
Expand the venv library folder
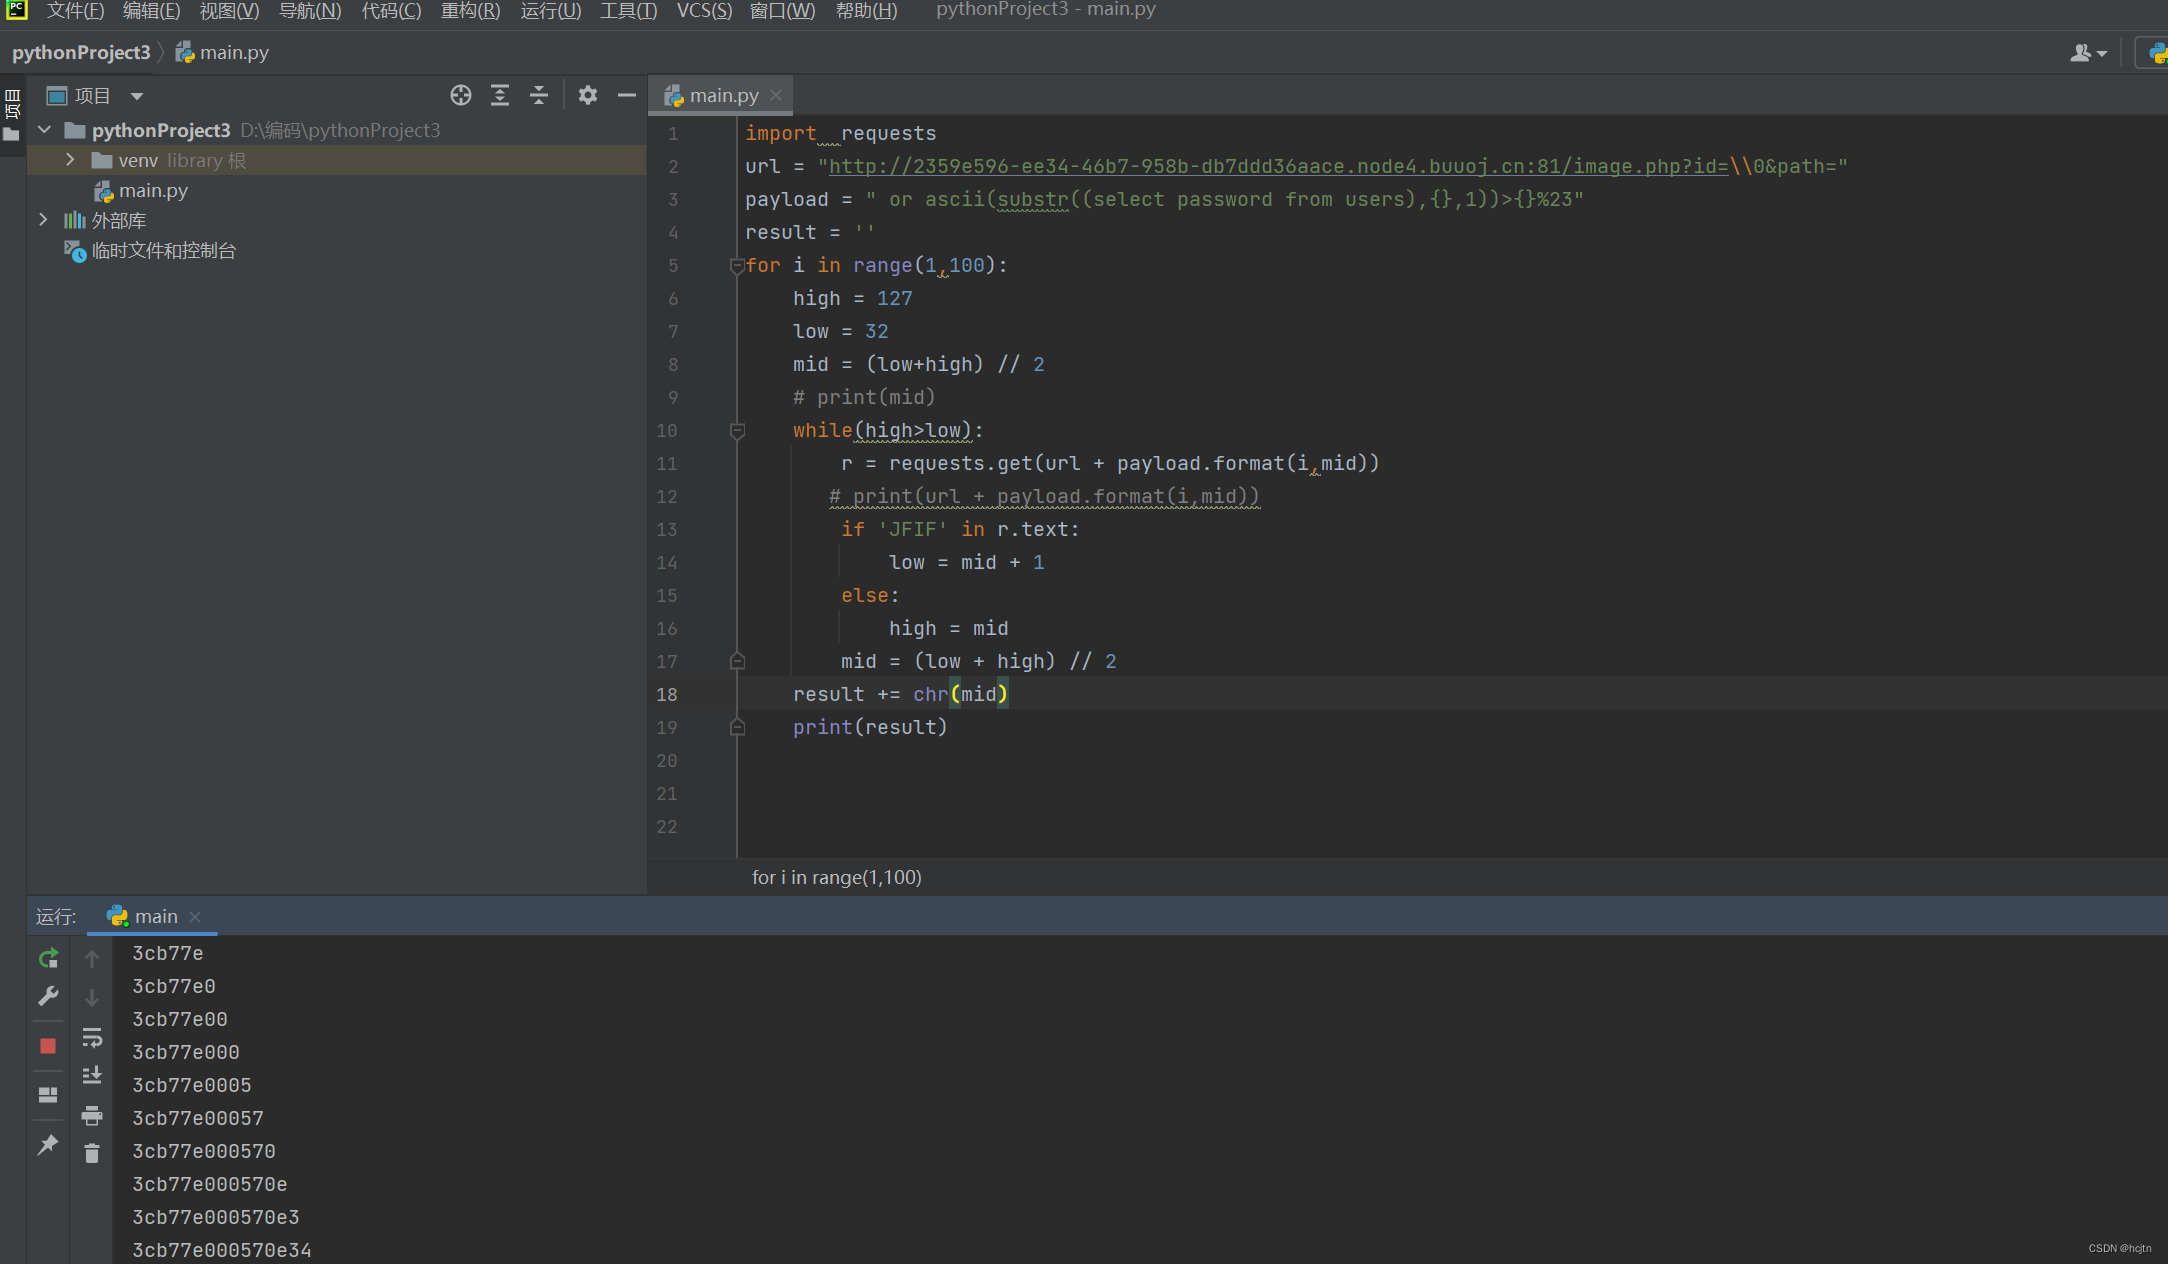[70, 160]
